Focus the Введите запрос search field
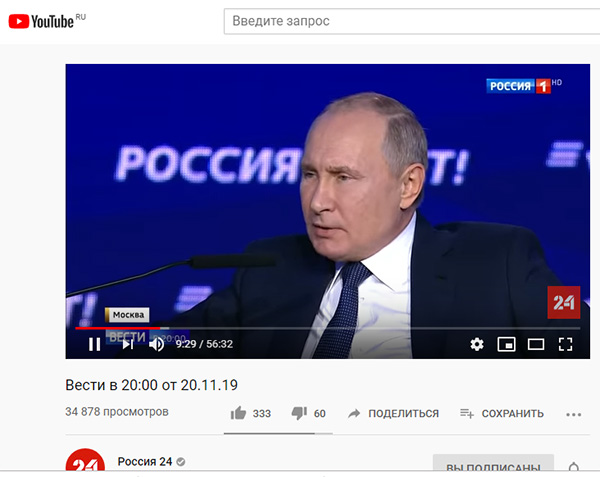 coord(412,21)
